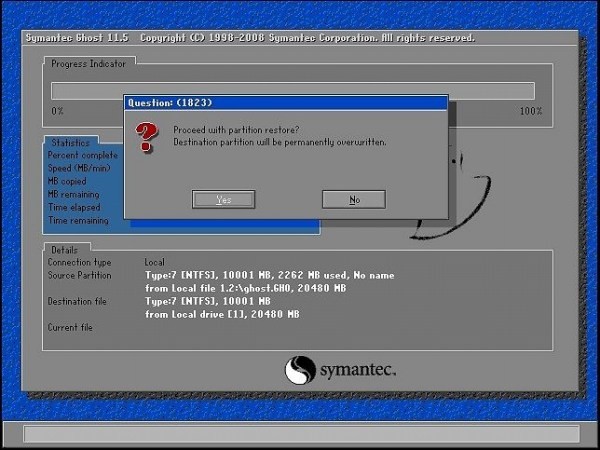Click the 'symantec.' brand text
The image size is (600, 450).
click(x=357, y=370)
